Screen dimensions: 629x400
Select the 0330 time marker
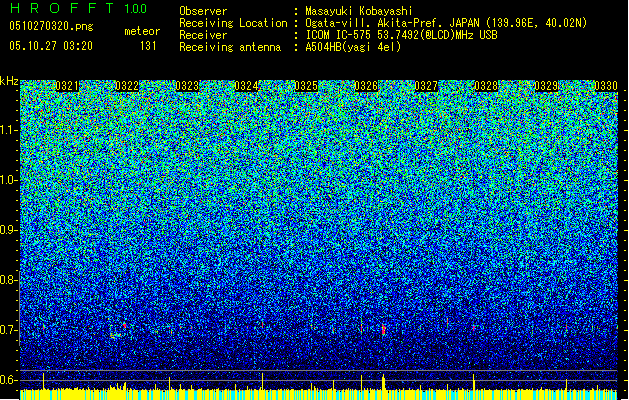[606, 86]
